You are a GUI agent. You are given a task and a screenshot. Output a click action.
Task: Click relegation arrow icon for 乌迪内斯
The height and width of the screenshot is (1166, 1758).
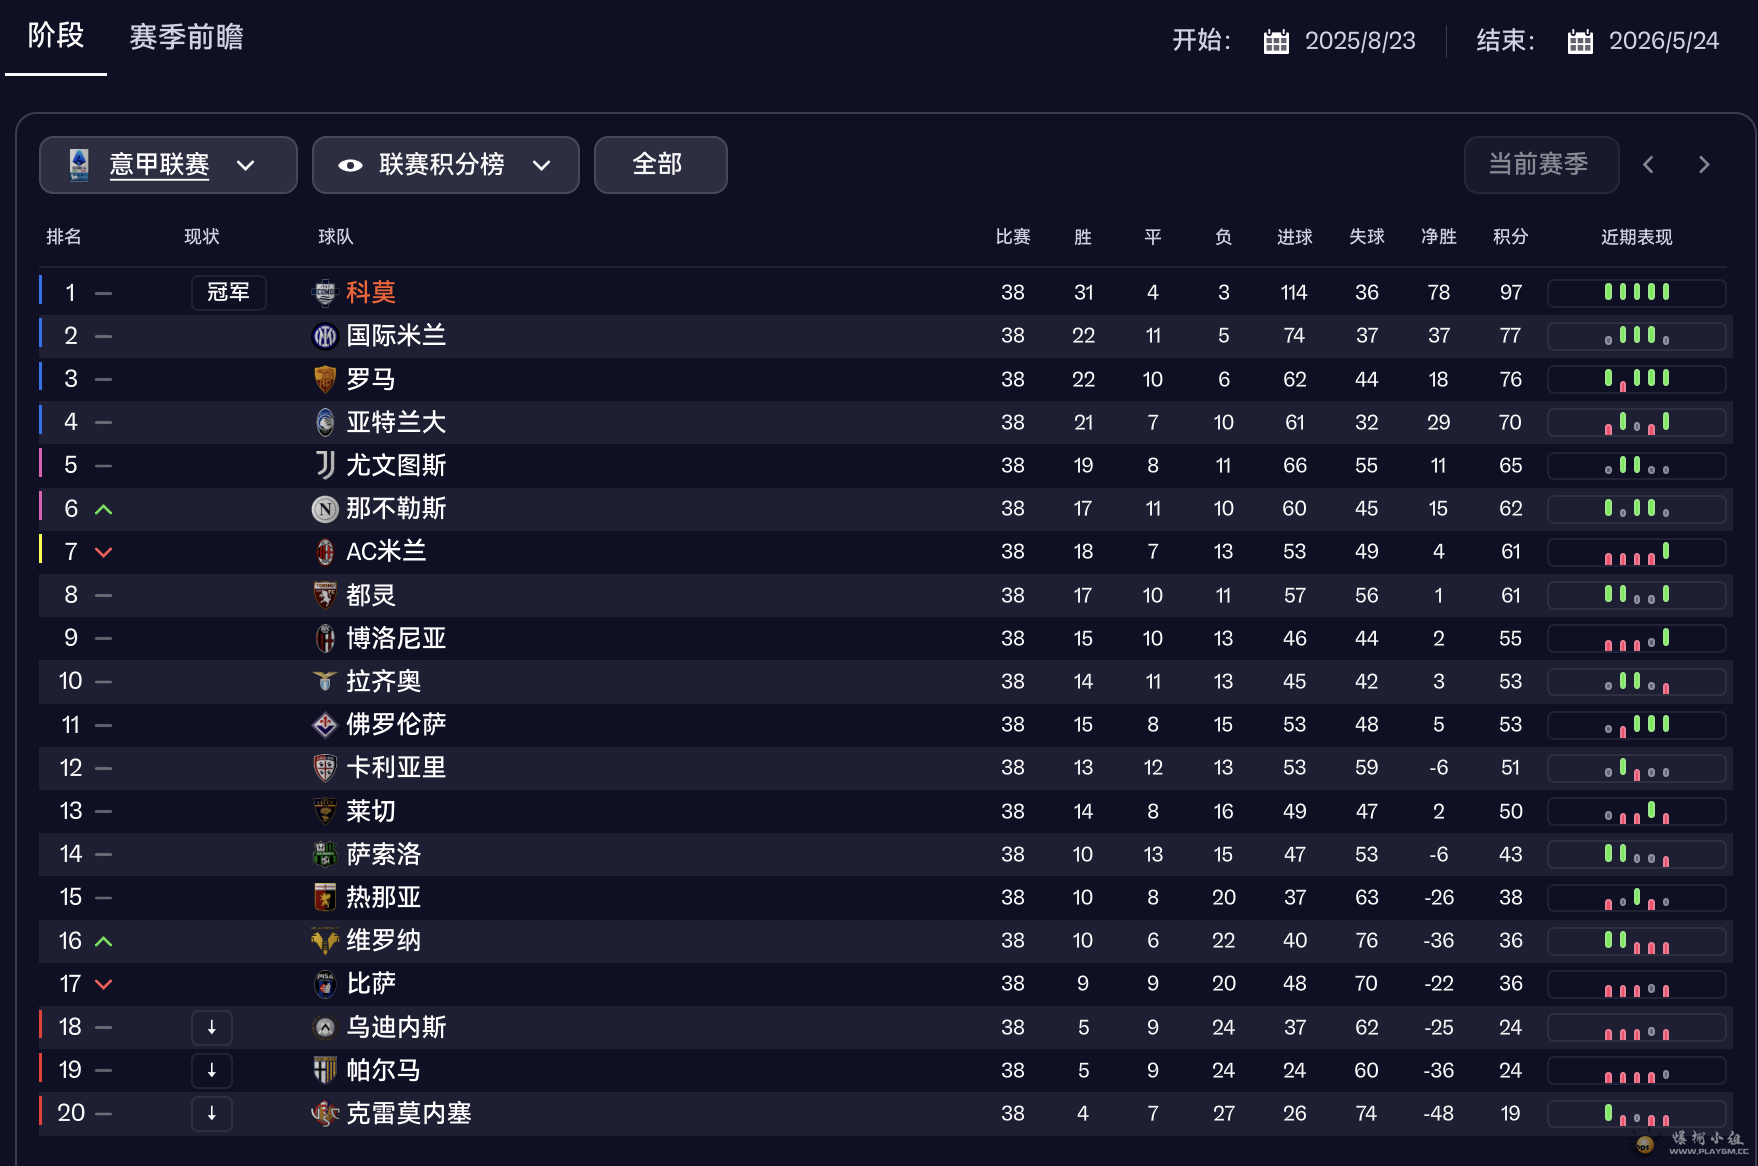click(212, 1027)
